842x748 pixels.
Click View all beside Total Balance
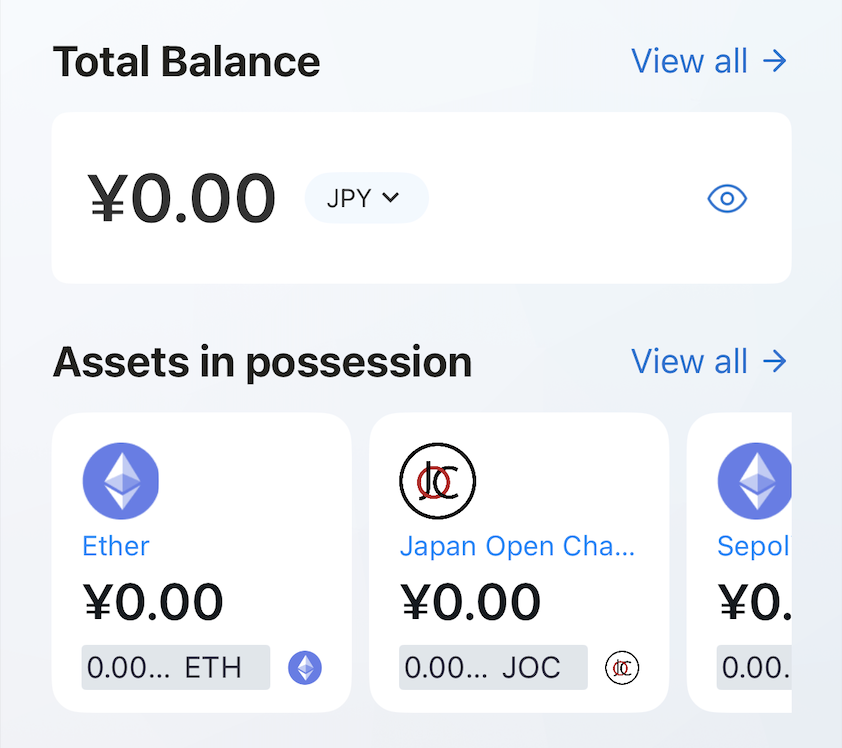click(709, 61)
